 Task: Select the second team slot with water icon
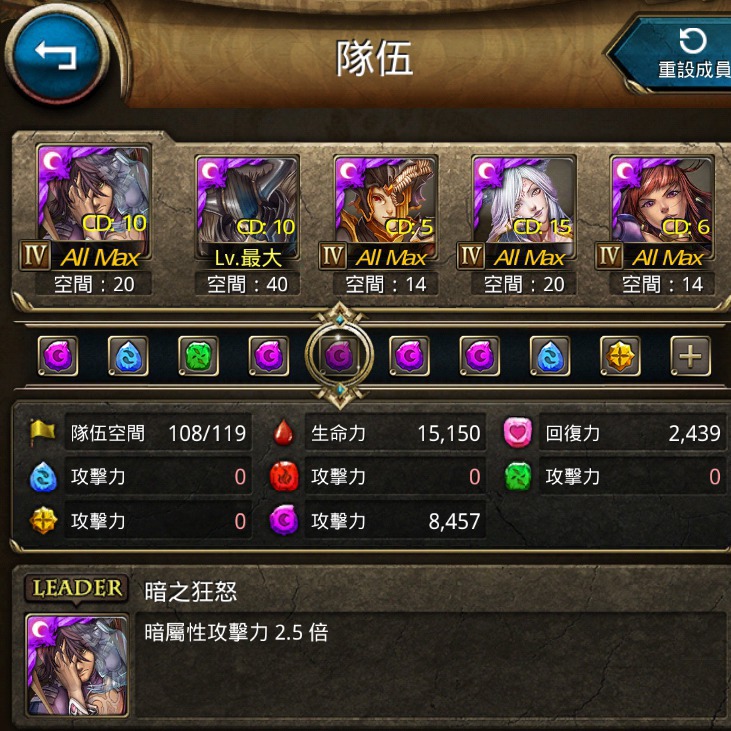tap(128, 356)
